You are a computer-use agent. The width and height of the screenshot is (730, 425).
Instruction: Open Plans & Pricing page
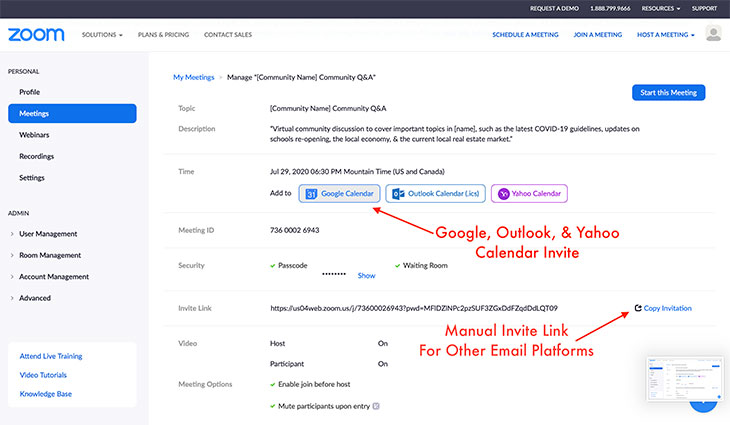click(163, 34)
